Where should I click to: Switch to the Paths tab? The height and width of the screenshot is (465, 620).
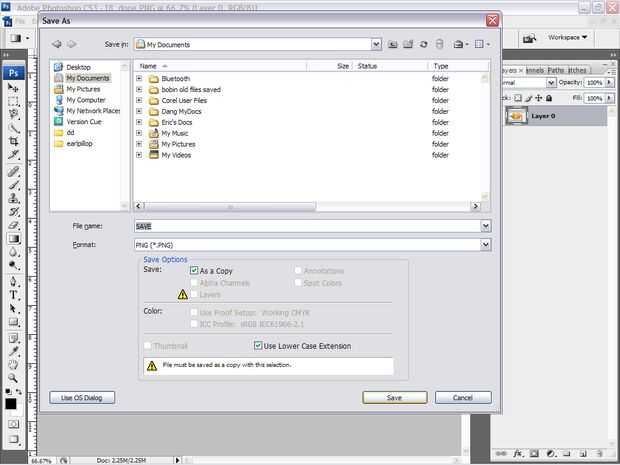click(x=556, y=70)
